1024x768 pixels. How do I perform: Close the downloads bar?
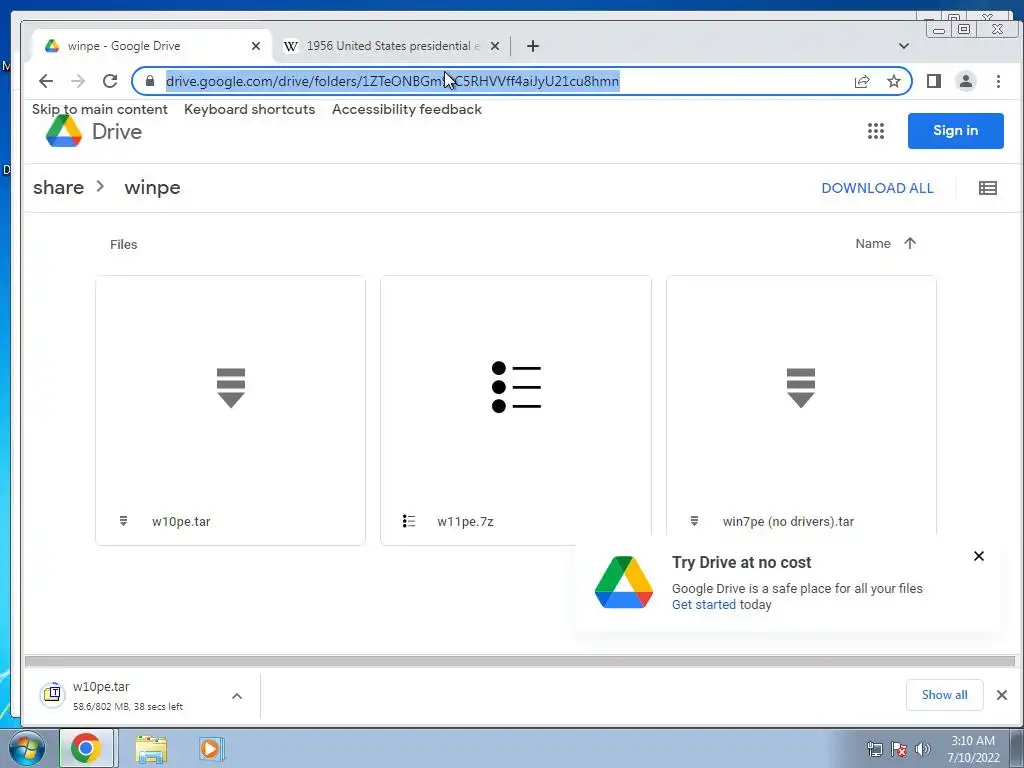[1002, 695]
